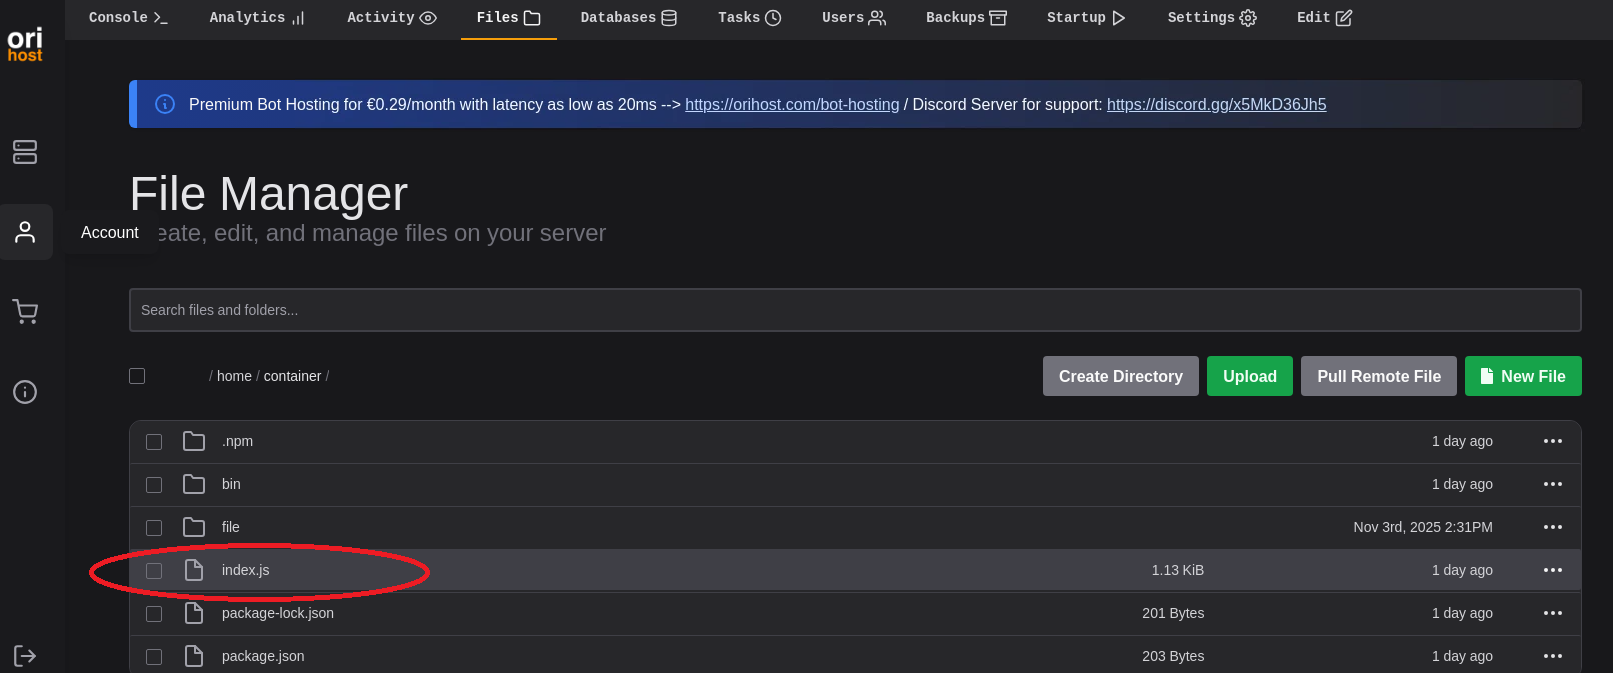Click the green New File button
Screen dimensions: 1613x673
[x=1522, y=376]
